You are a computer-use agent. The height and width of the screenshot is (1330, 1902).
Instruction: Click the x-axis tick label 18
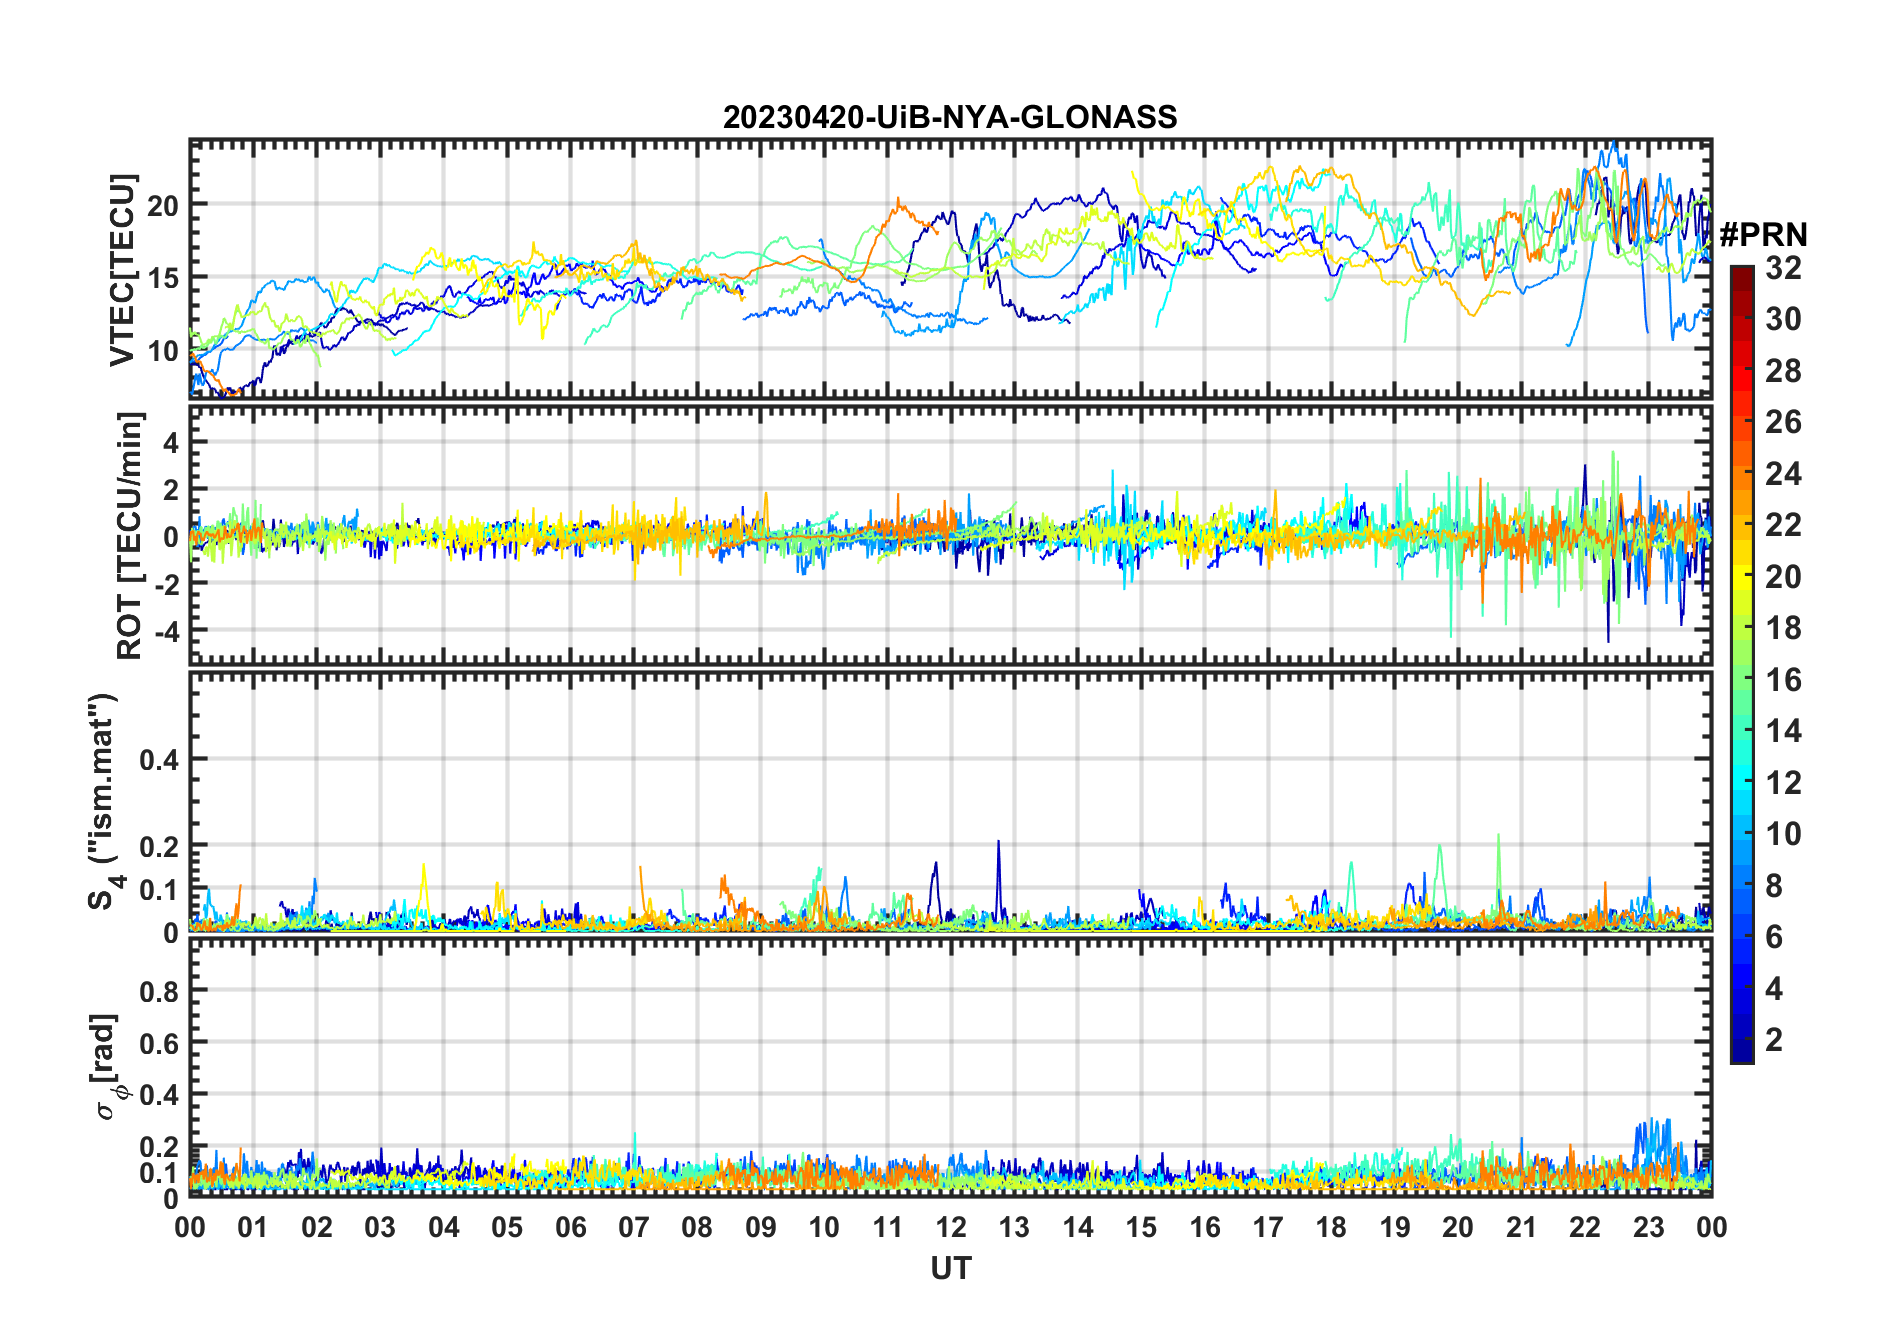click(x=1331, y=1227)
